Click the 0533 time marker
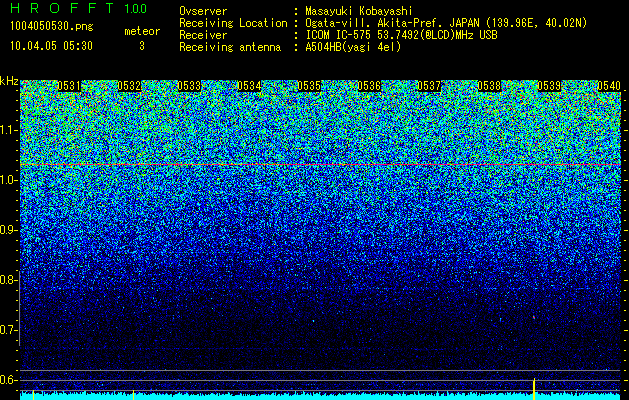Image resolution: width=629 pixels, height=400 pixels. coord(189,86)
